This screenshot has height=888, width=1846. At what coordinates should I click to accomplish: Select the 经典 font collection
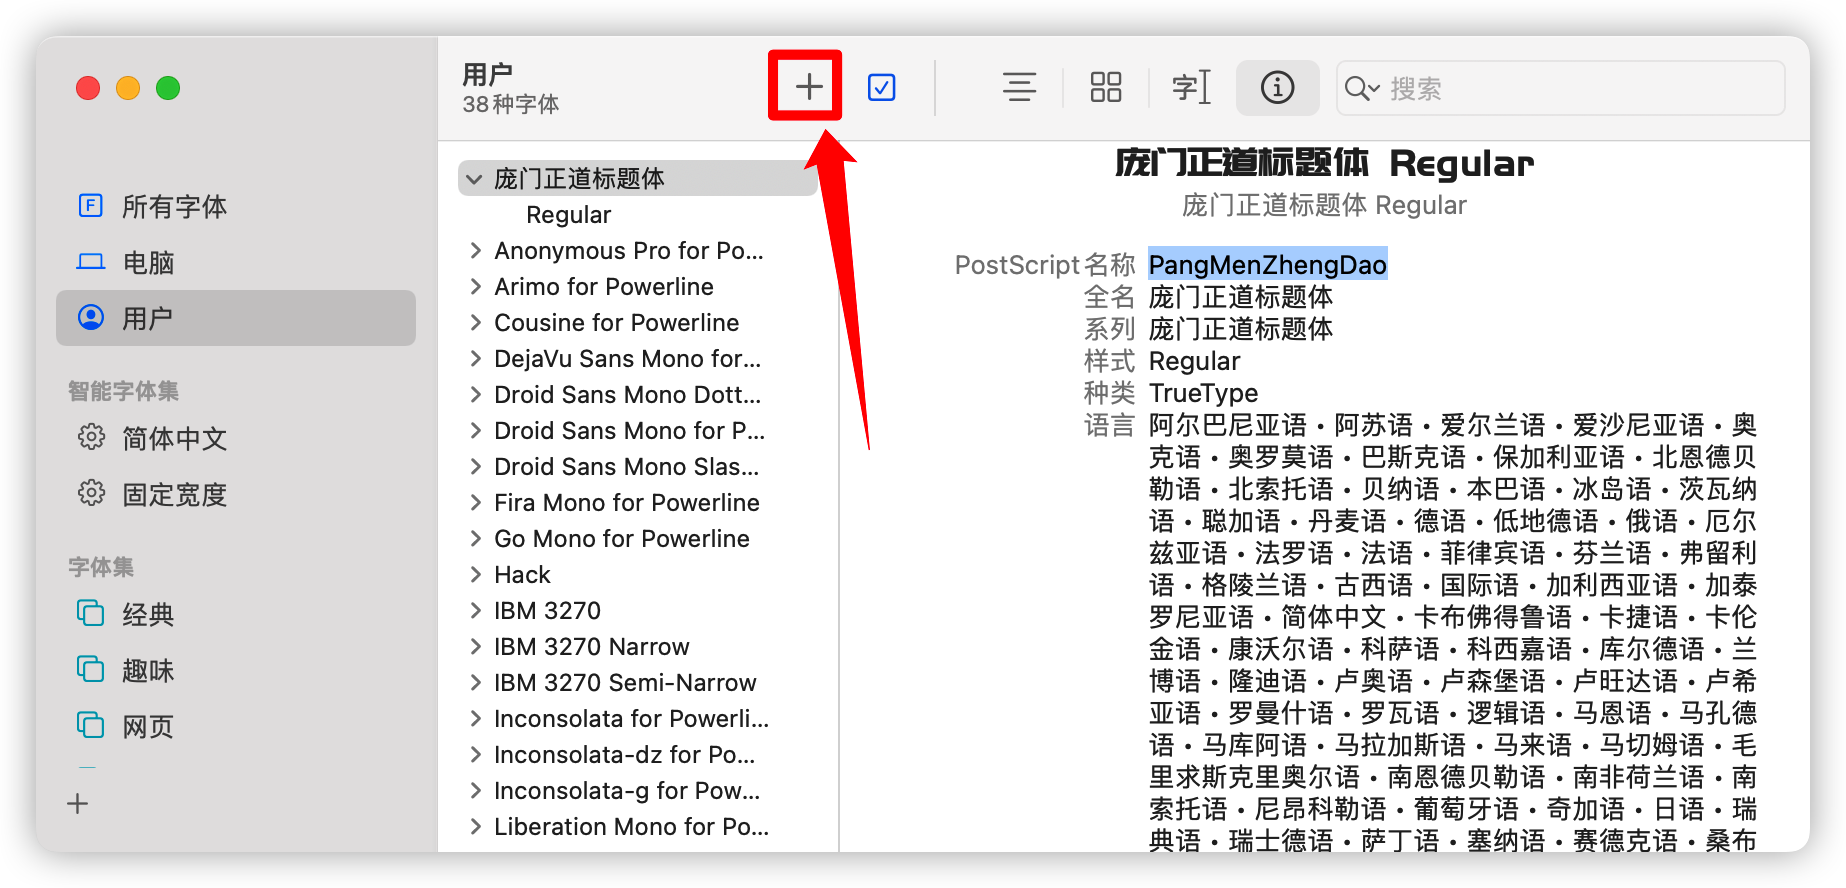[148, 615]
